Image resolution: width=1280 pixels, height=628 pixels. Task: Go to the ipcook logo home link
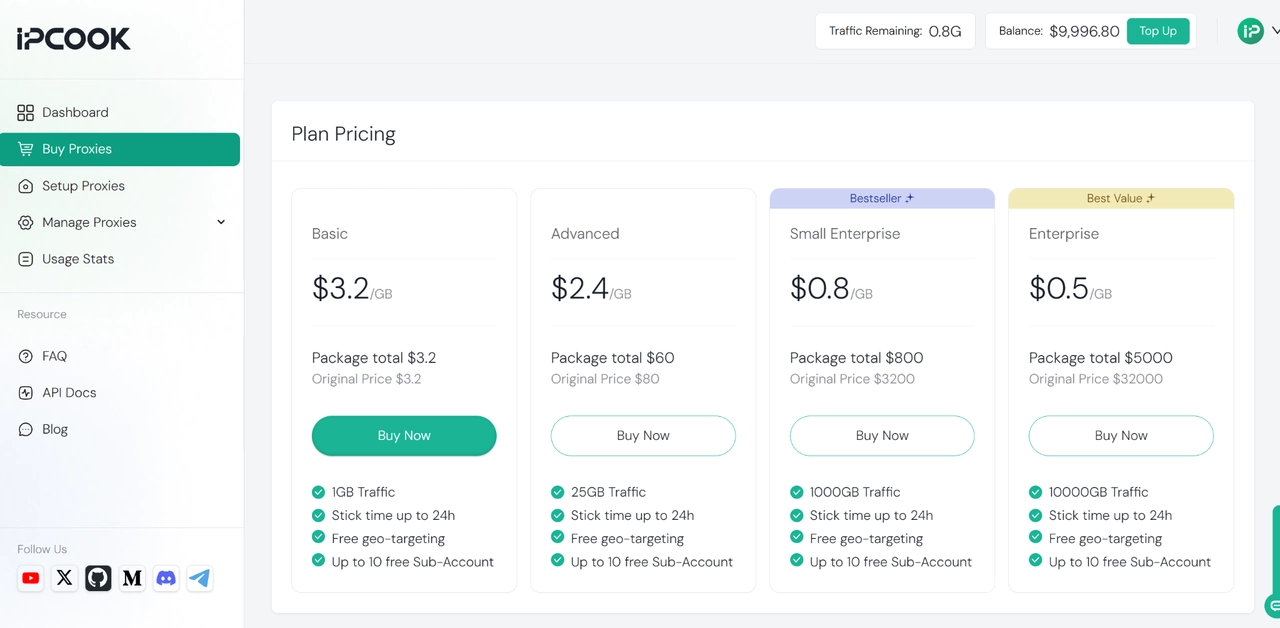(71, 38)
